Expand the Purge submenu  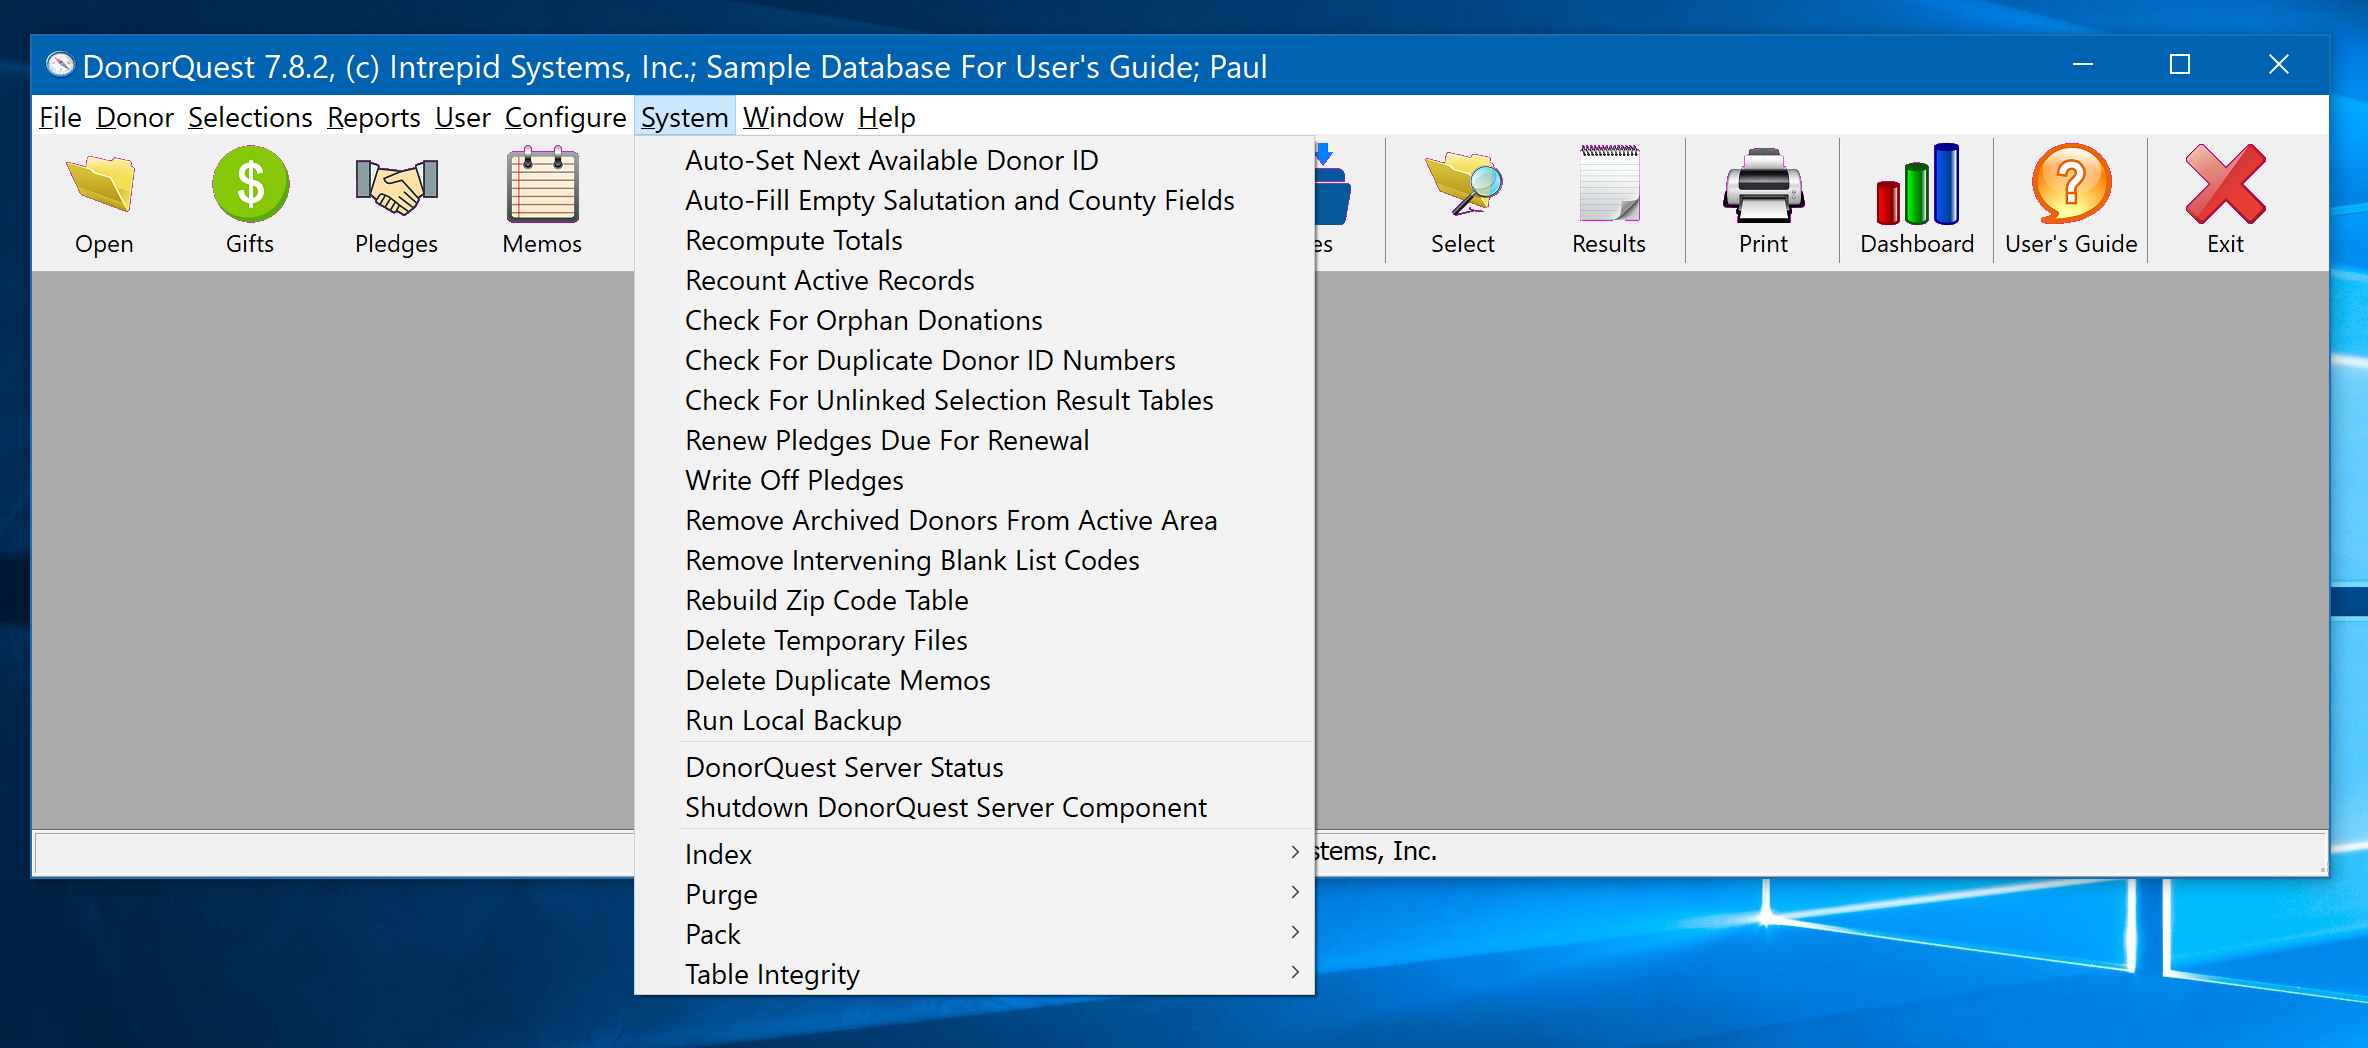[974, 894]
